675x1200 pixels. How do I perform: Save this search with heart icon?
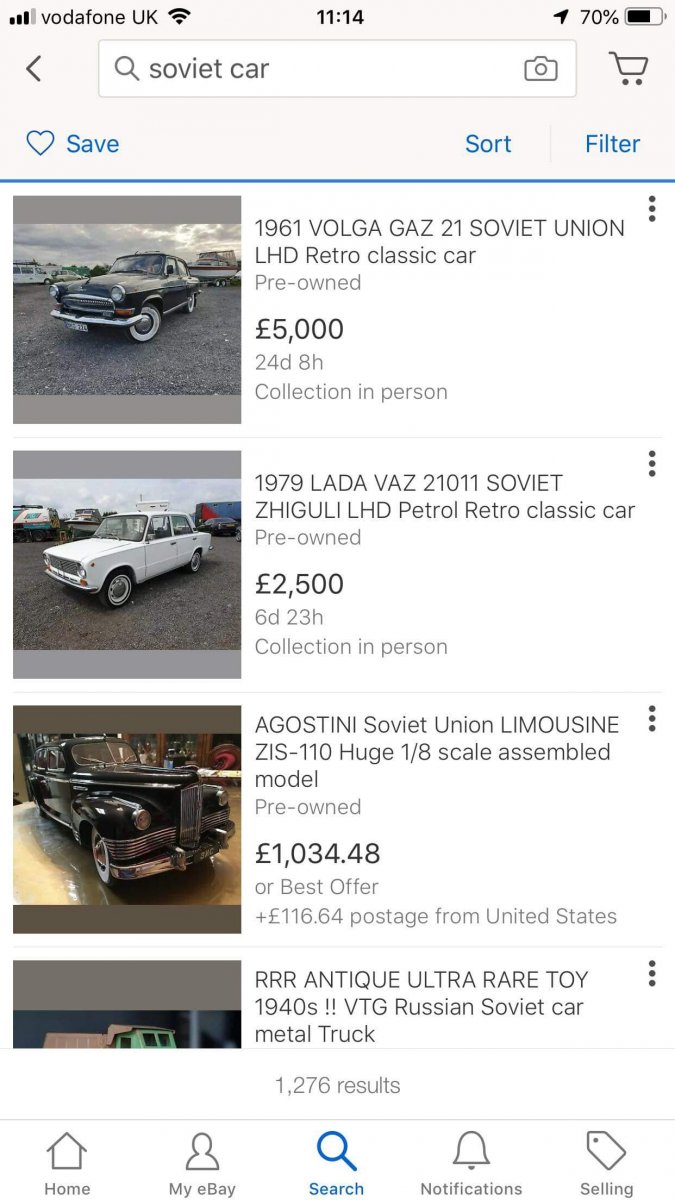click(40, 144)
